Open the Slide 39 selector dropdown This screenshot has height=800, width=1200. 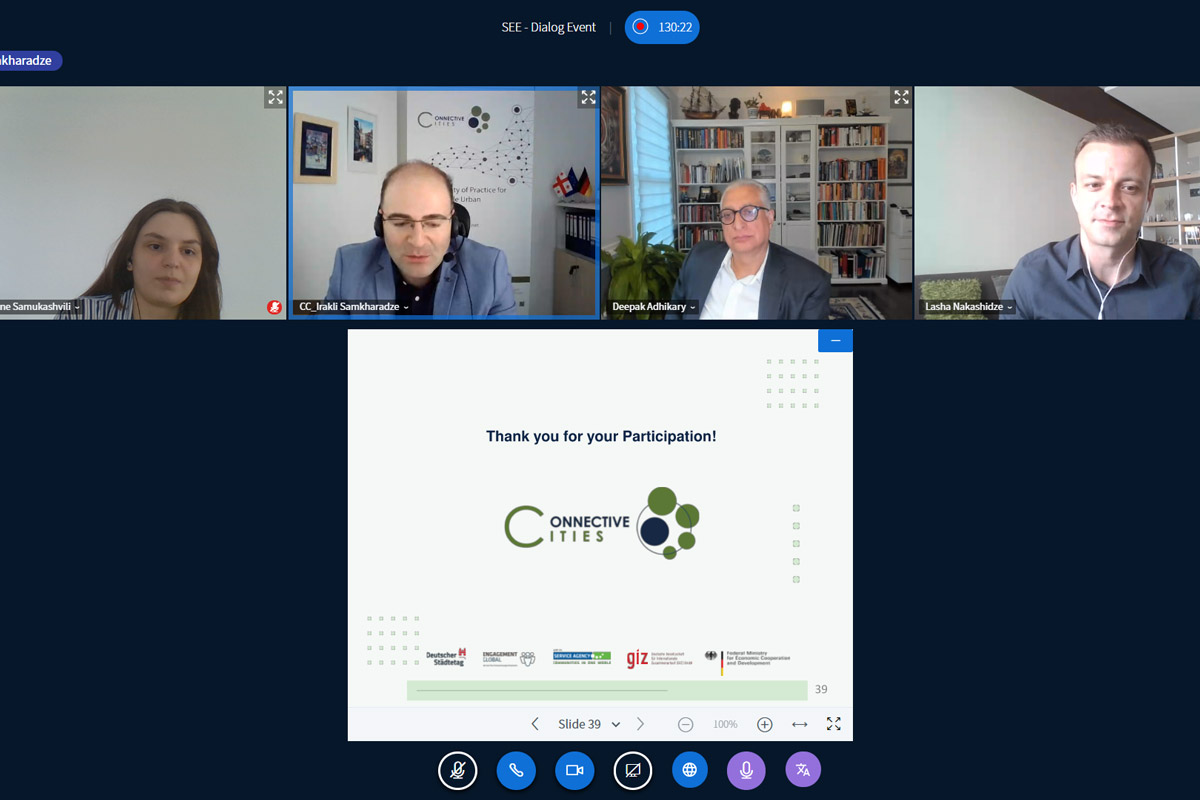tap(589, 724)
